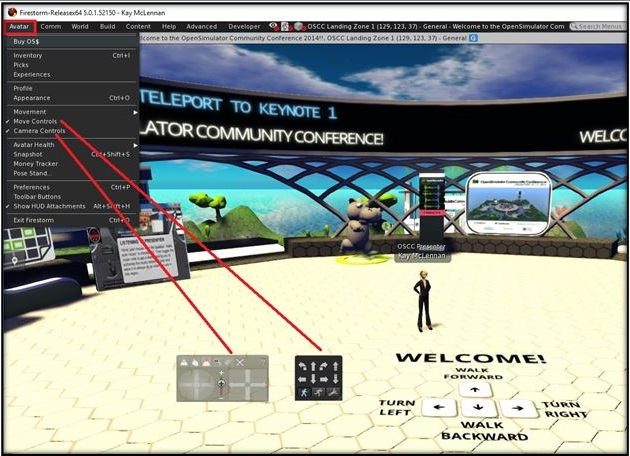Click the camera zoom out minus
The image size is (630, 456).
(x=221, y=398)
